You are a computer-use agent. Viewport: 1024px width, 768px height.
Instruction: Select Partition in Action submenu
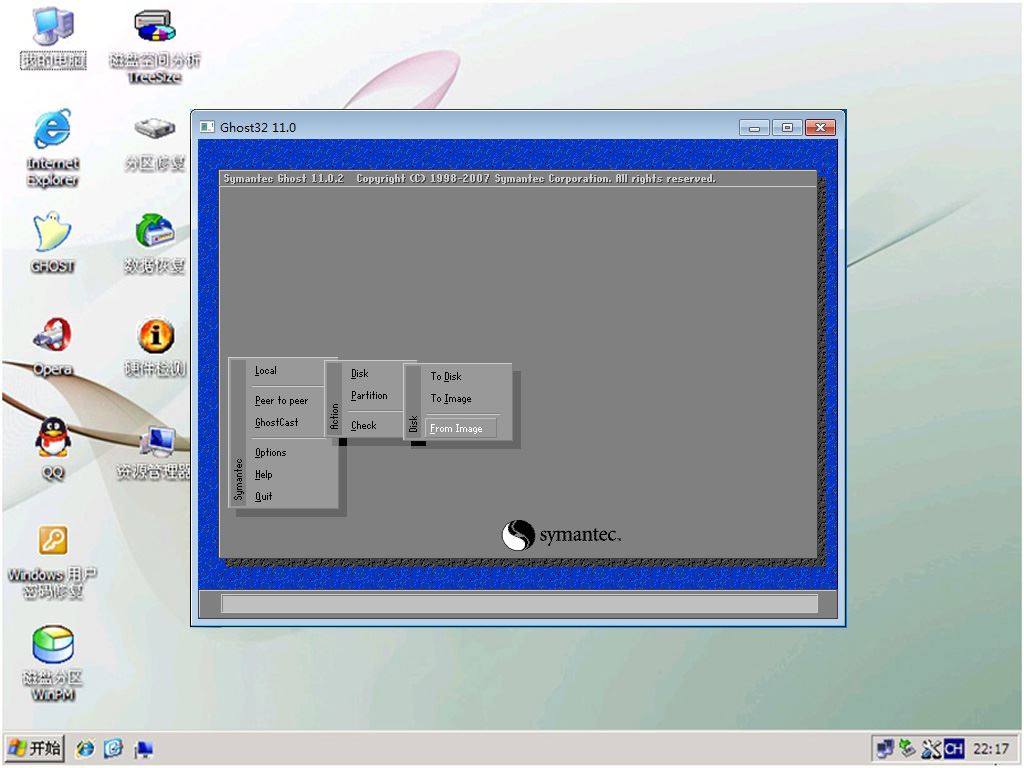(369, 396)
